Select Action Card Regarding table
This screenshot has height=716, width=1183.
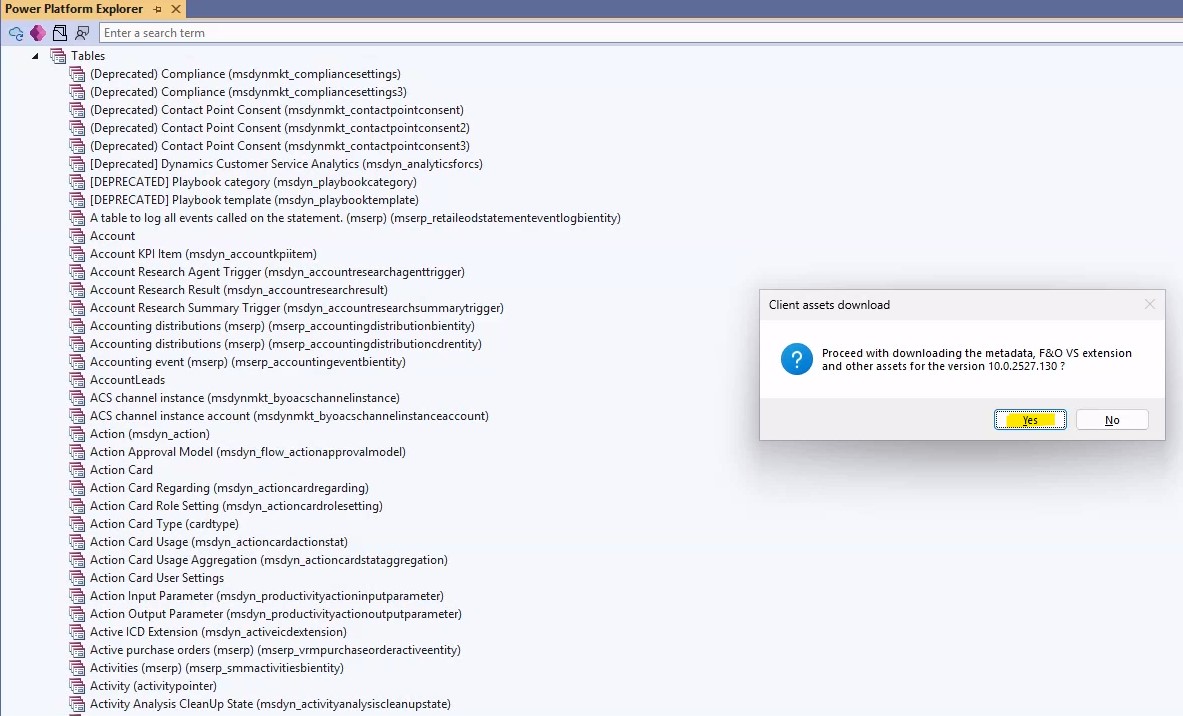coord(229,488)
